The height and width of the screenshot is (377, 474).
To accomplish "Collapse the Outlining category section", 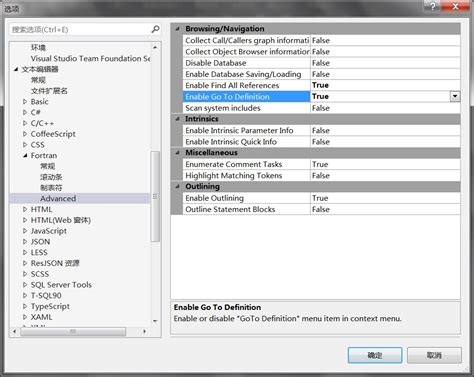I will (x=177, y=186).
